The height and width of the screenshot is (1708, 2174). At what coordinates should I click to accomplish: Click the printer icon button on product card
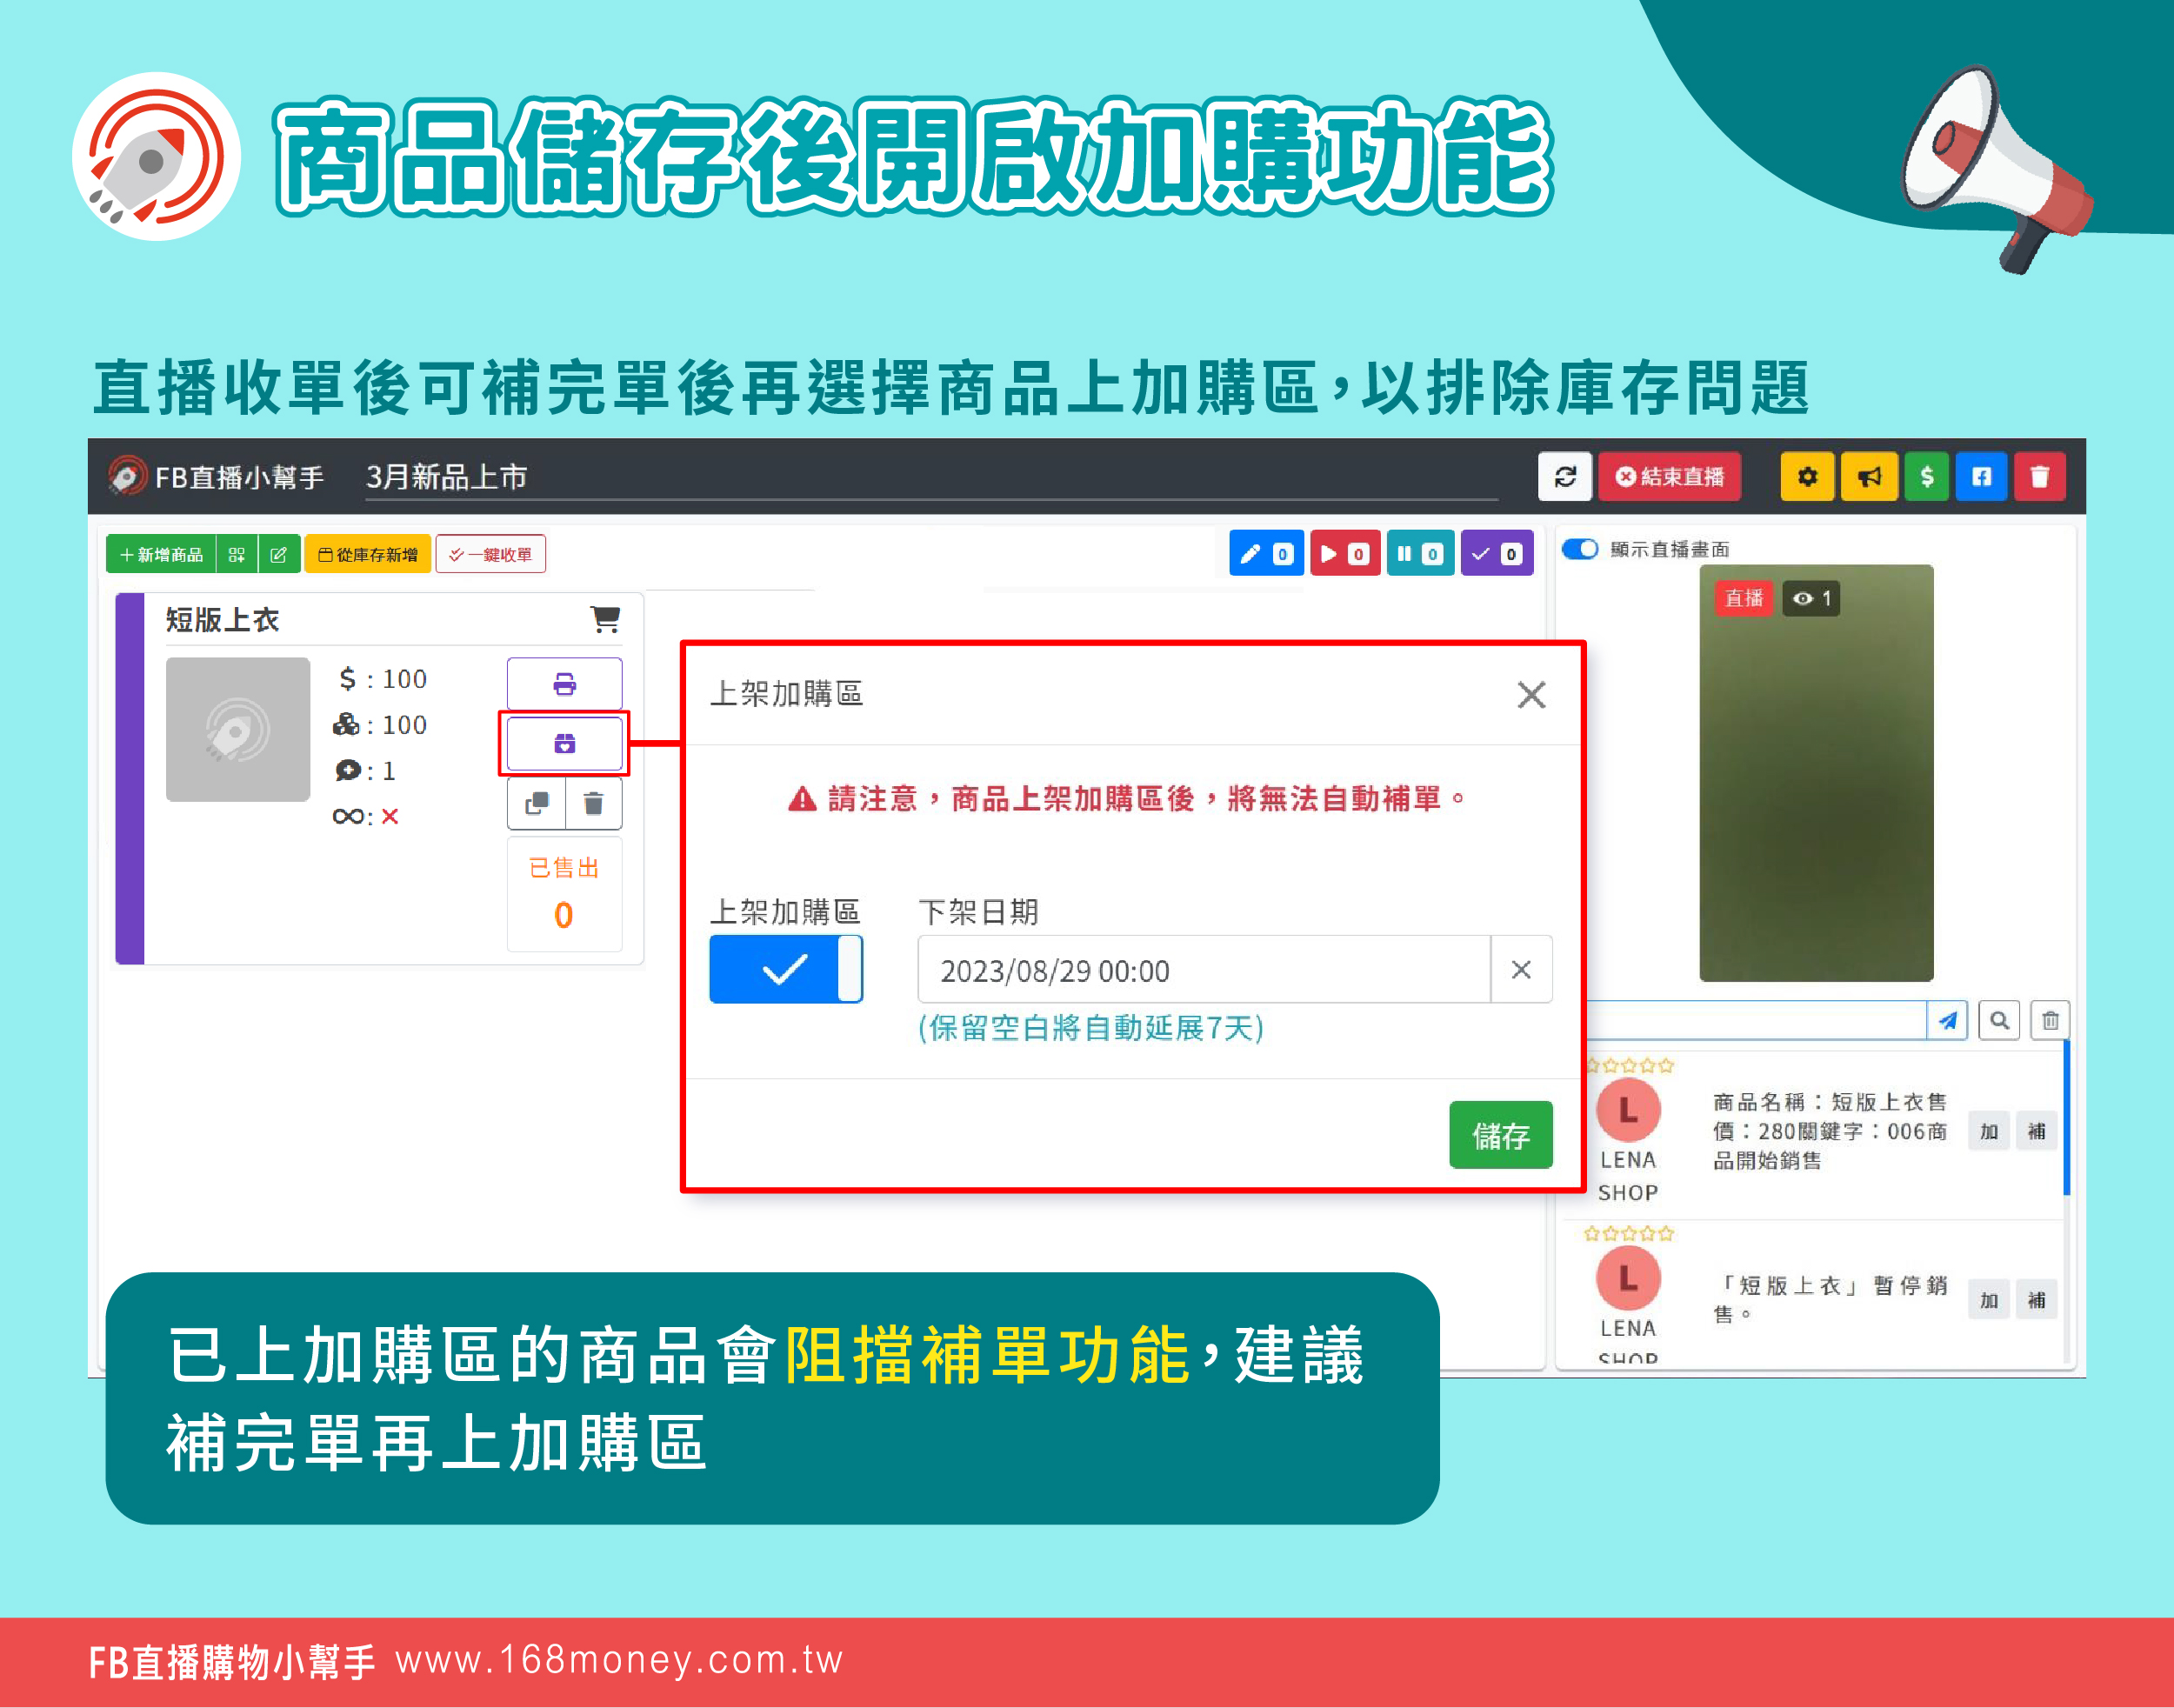564,684
